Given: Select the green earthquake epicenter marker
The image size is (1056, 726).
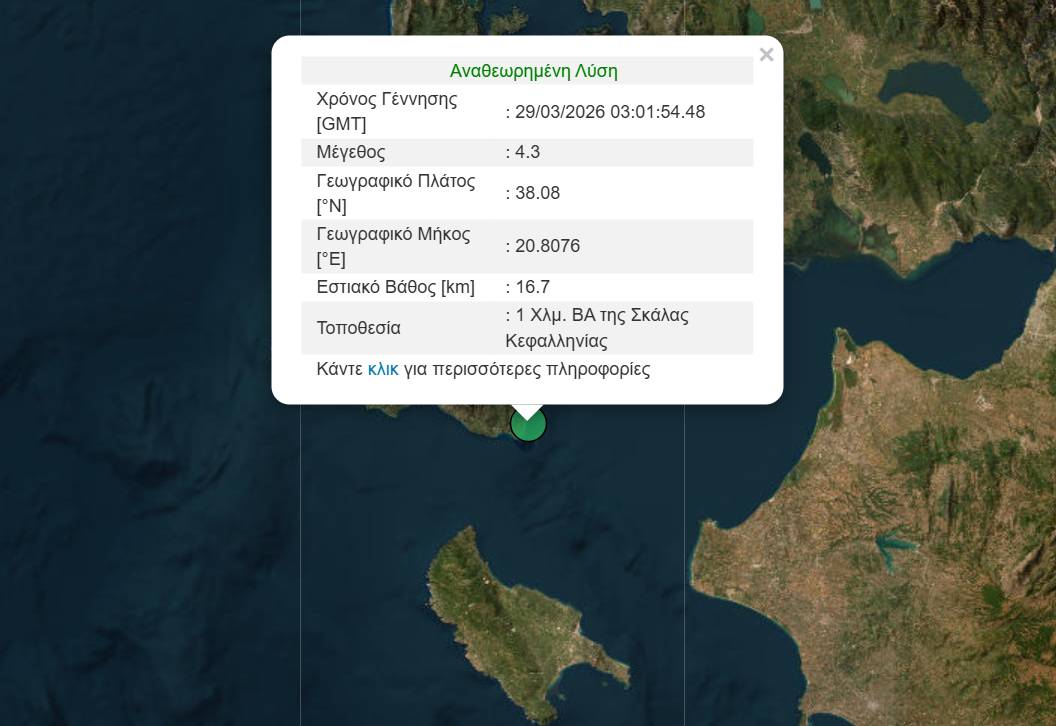Looking at the screenshot, I should pos(528,426).
